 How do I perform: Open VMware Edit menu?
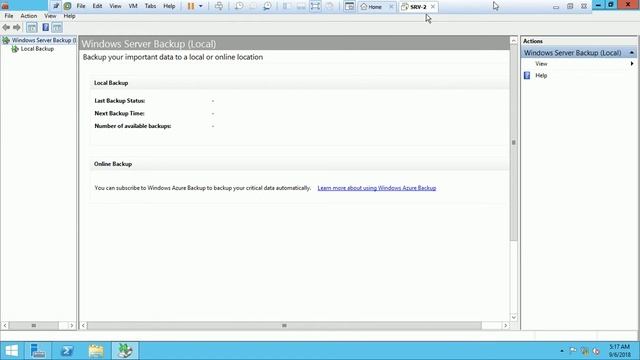point(97,6)
